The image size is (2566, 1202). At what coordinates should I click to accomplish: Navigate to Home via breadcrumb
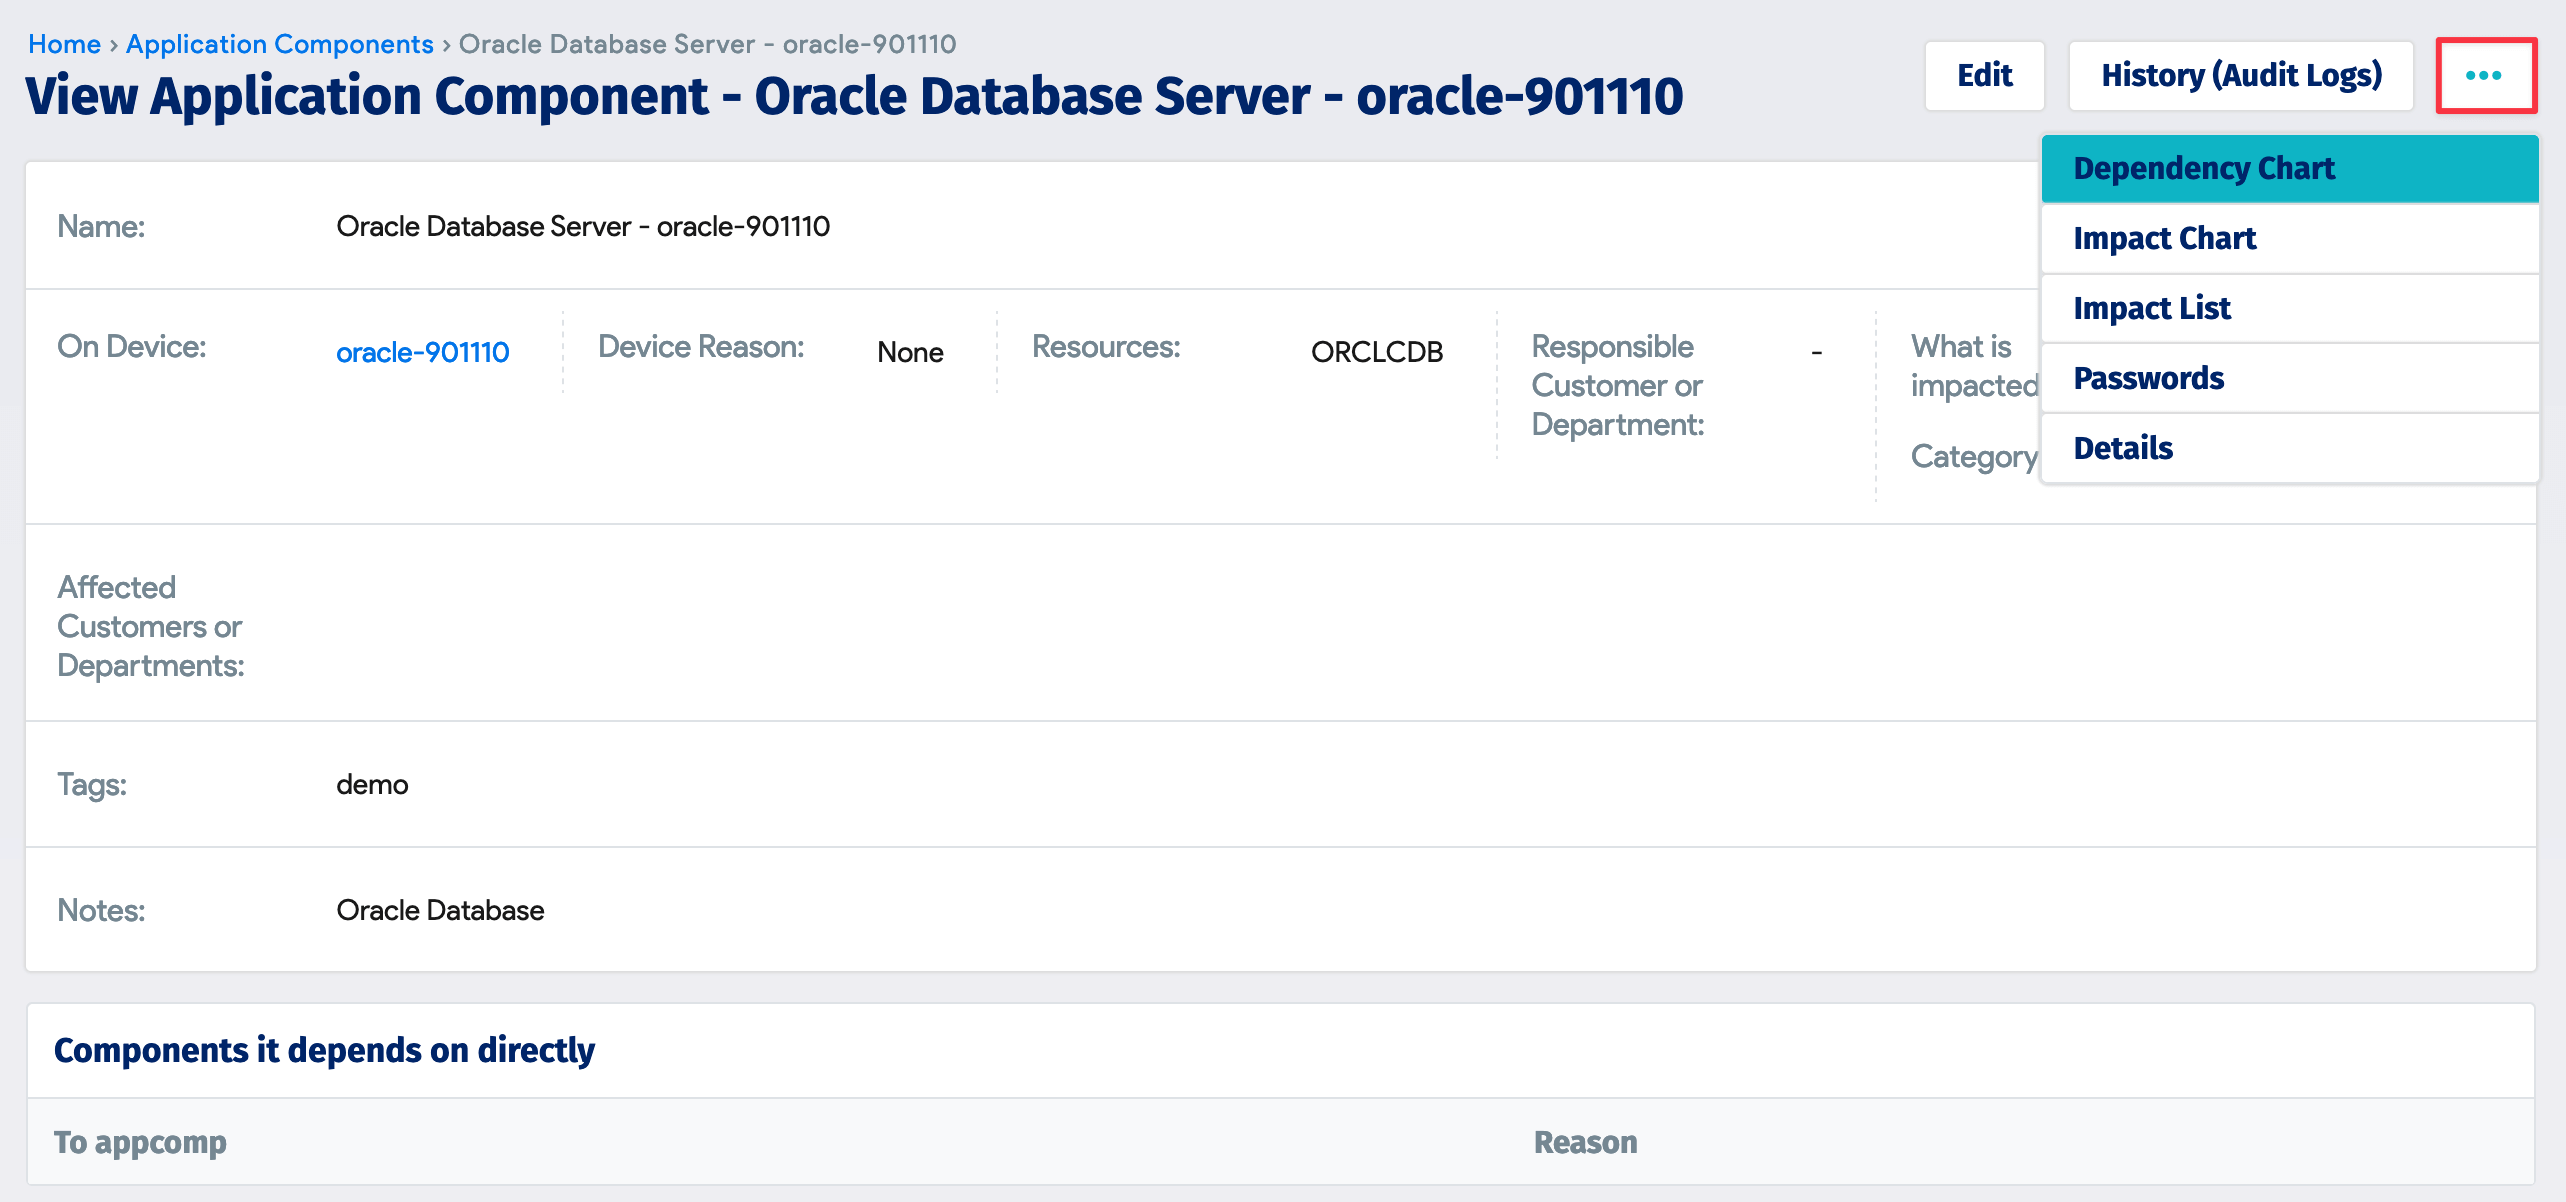[x=66, y=44]
